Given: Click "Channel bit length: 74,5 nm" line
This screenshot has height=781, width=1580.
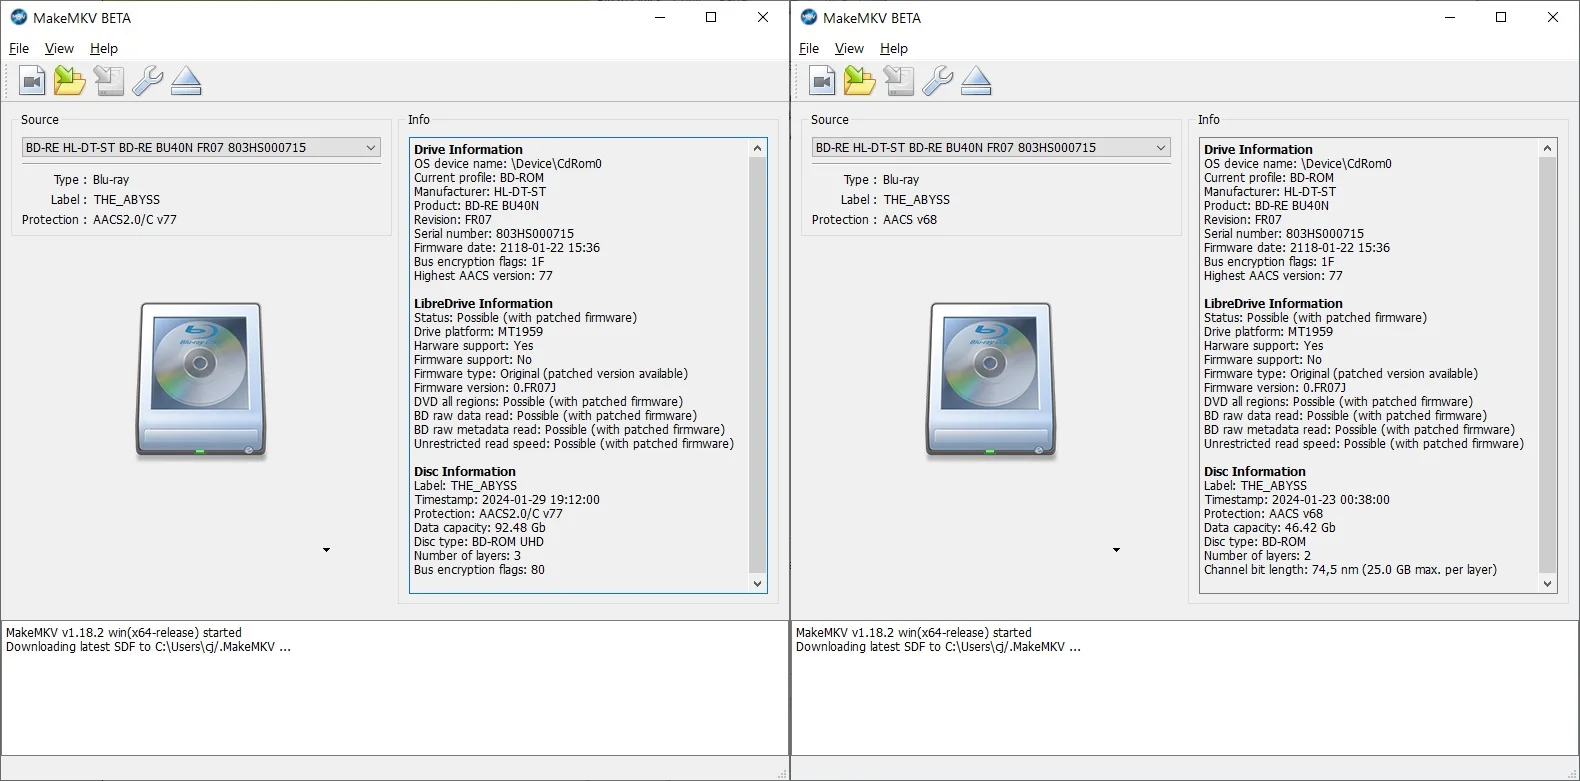Looking at the screenshot, I should tap(1351, 570).
